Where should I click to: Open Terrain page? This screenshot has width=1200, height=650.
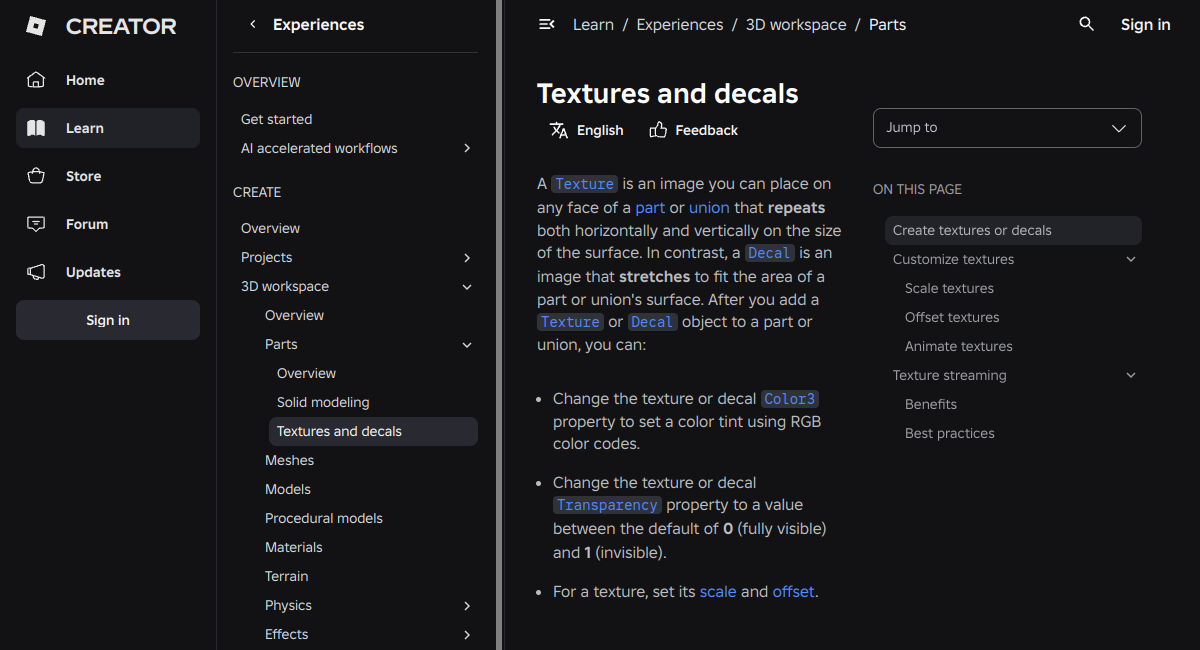tap(287, 576)
